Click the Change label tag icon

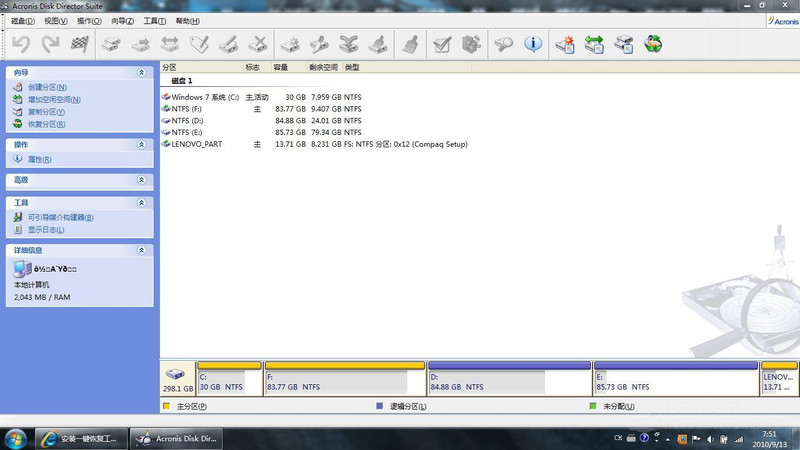pyautogui.click(x=199, y=44)
